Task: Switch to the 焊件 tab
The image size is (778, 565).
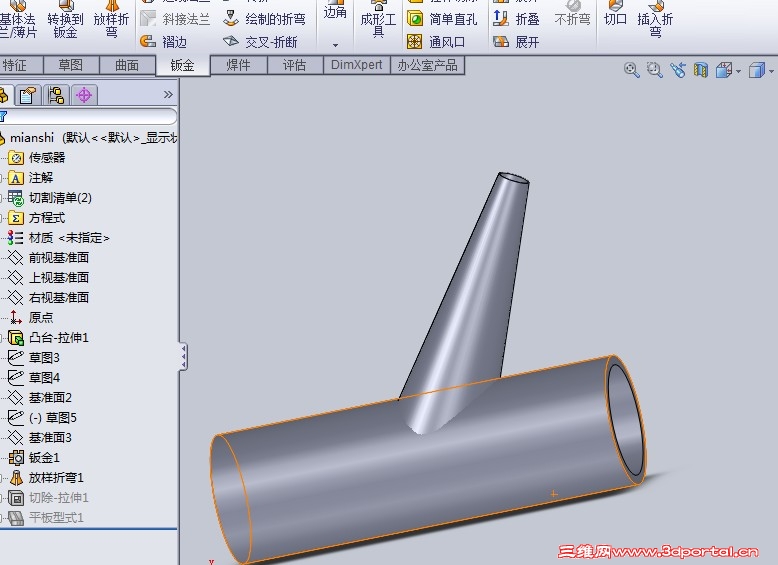Action: (x=239, y=65)
